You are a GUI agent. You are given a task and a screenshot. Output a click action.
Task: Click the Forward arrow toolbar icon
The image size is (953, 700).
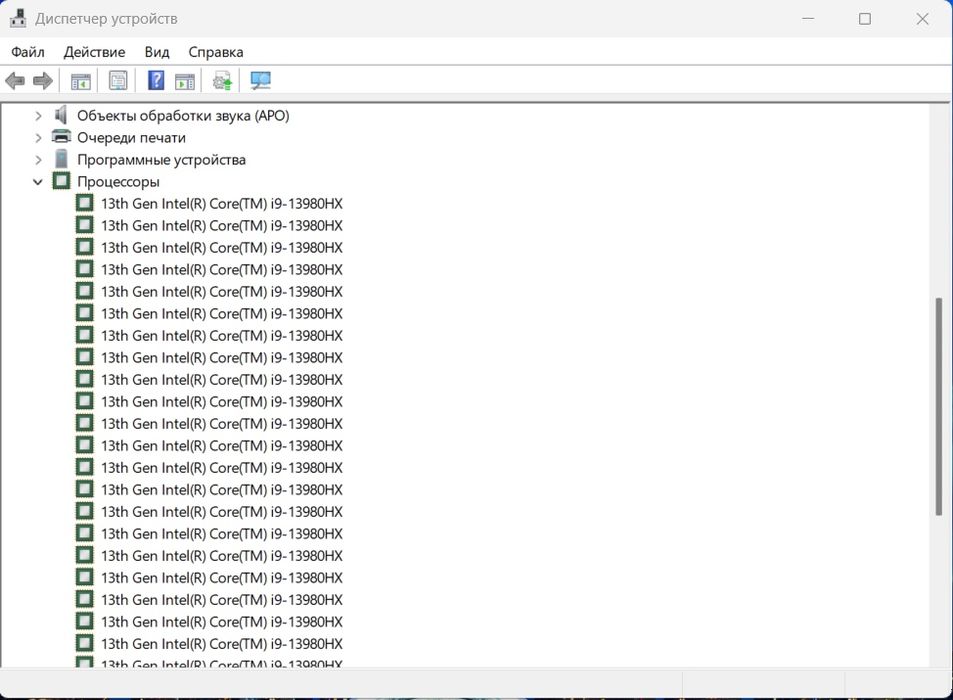43,80
